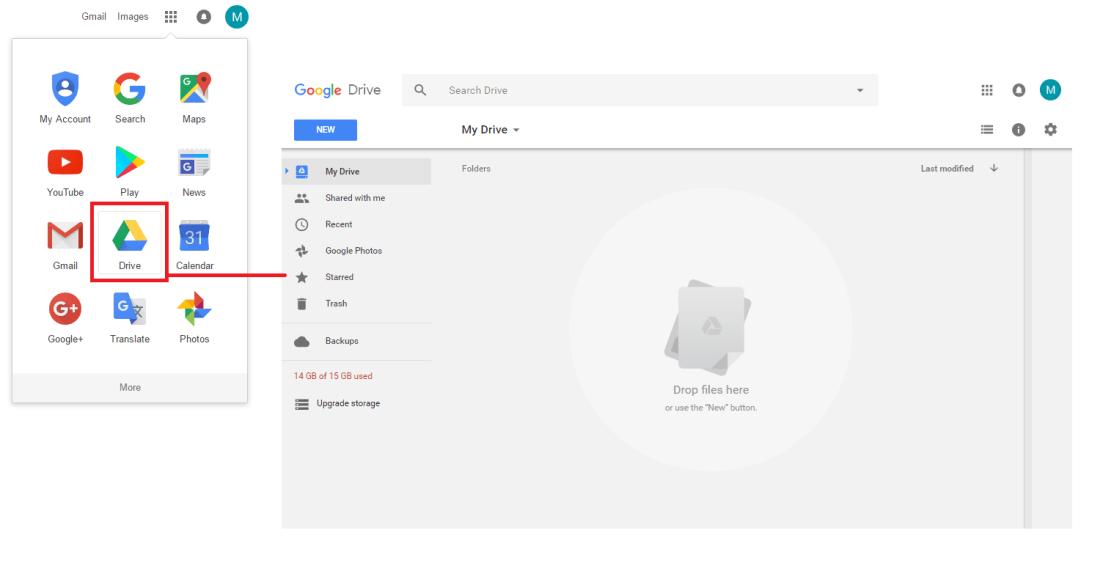Open Shared with me in sidebar

[x=357, y=198]
